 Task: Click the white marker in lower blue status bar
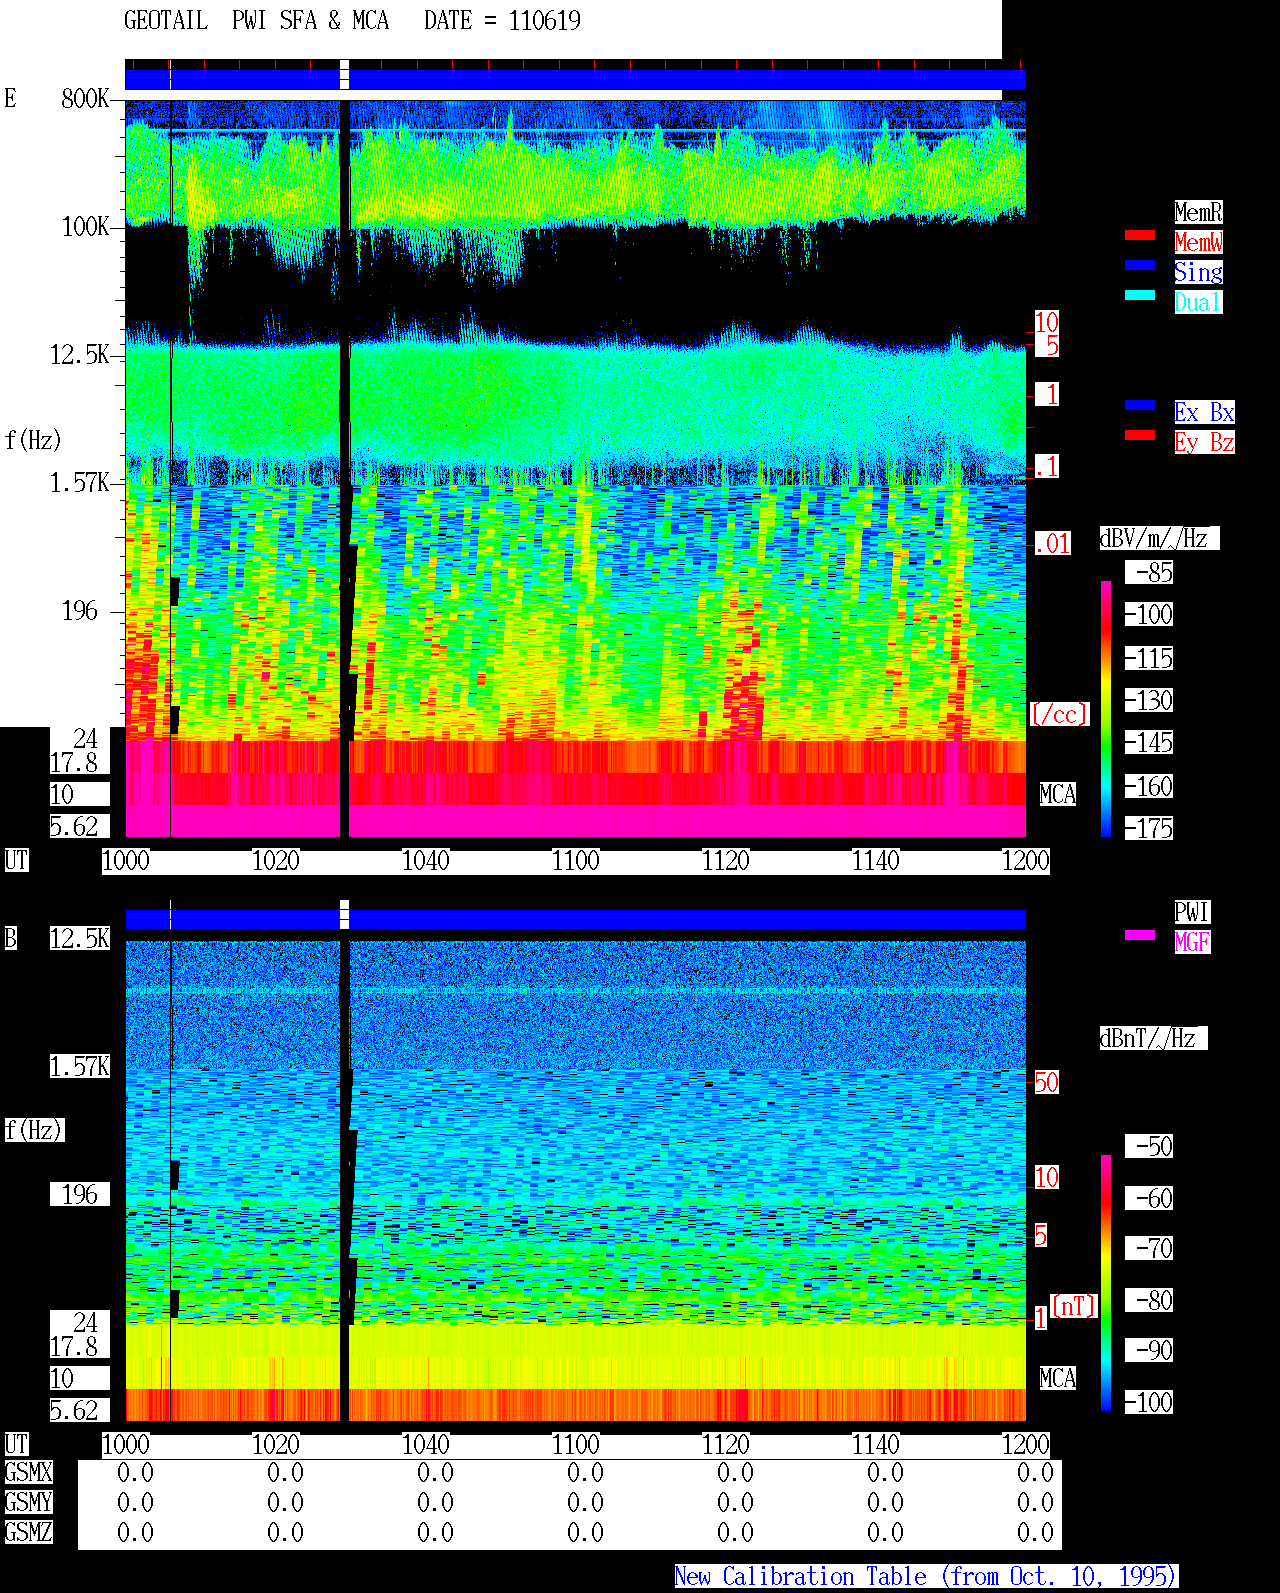coord(345,914)
